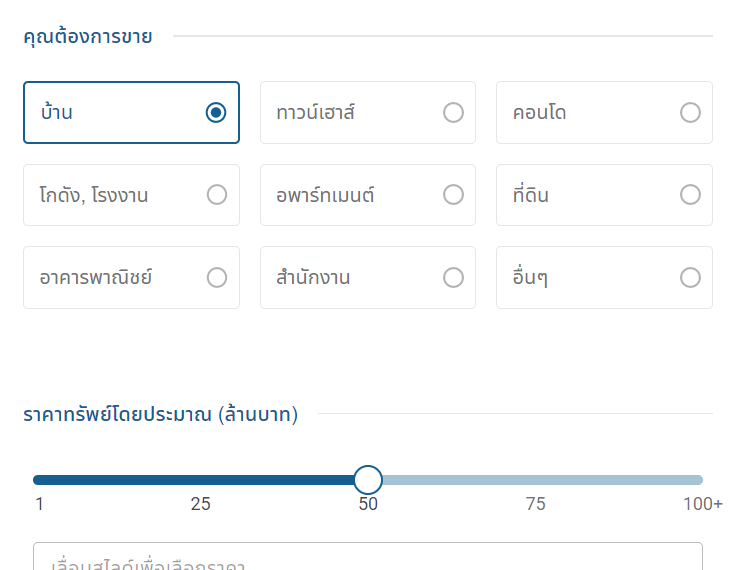Select the อพาร์ทเมนต์ radio button
Screen dimensions: 738x570
click(x=453, y=195)
